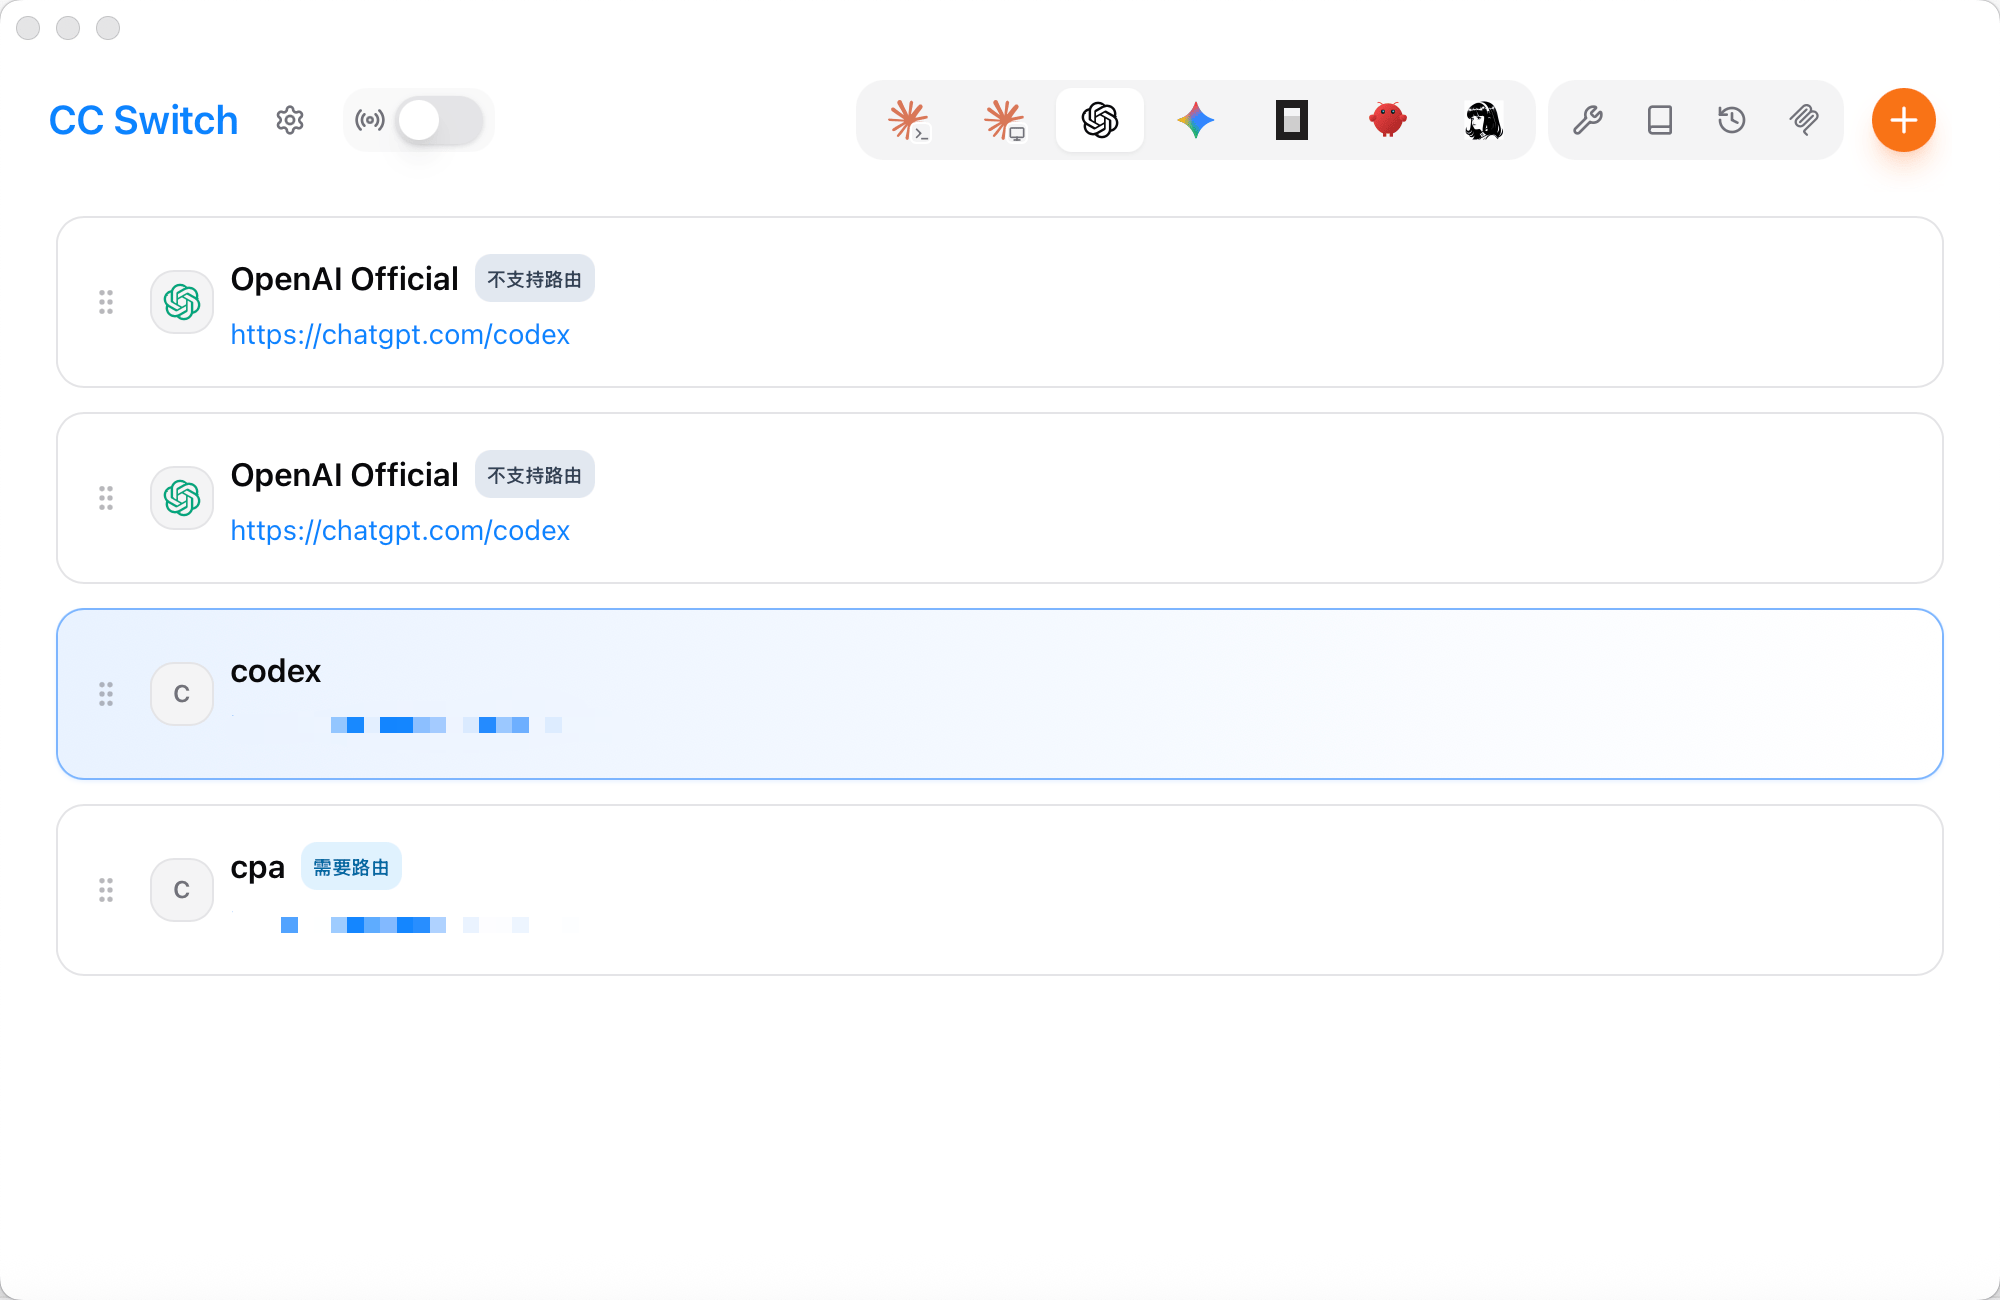Screen dimensions: 2000x1300
Task: Switch to the Claude Code terminal app tab
Action: coord(908,120)
